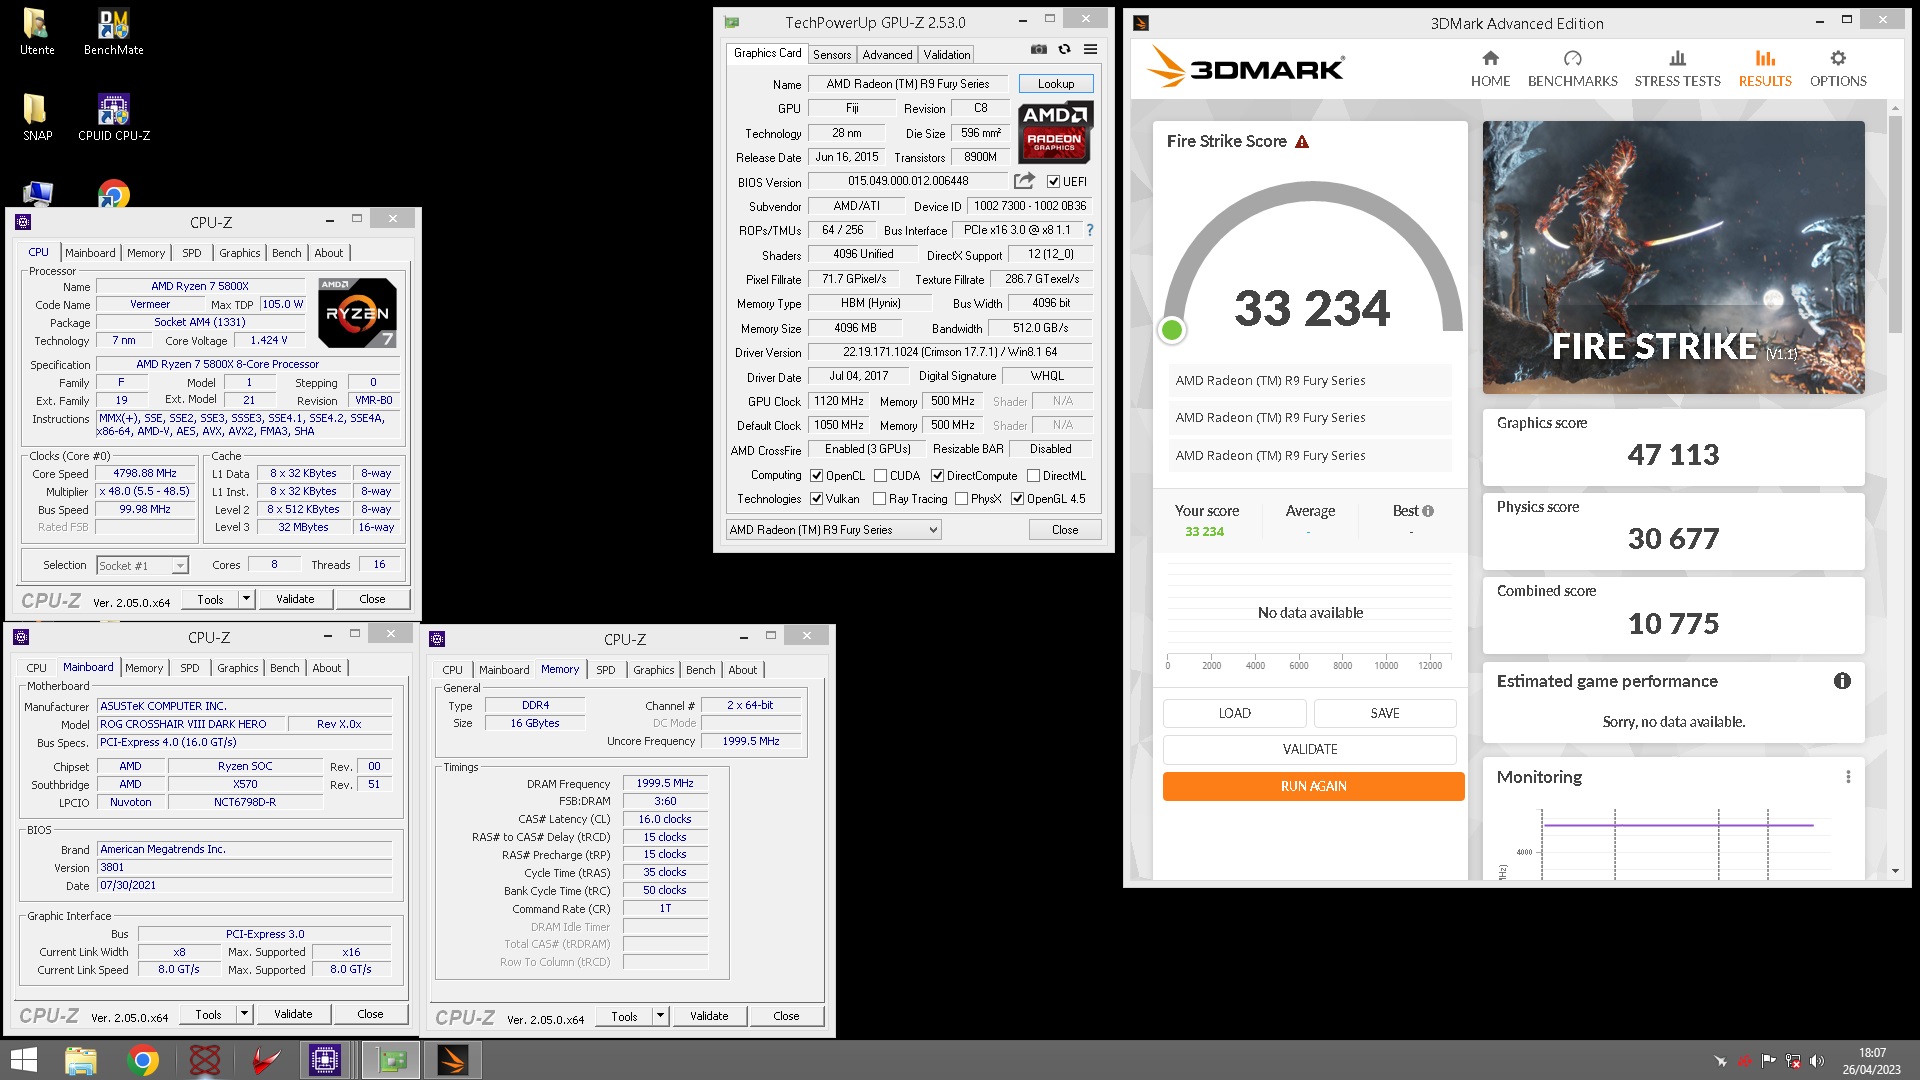Click the 3DMark taskbar icon

pyautogui.click(x=453, y=1060)
